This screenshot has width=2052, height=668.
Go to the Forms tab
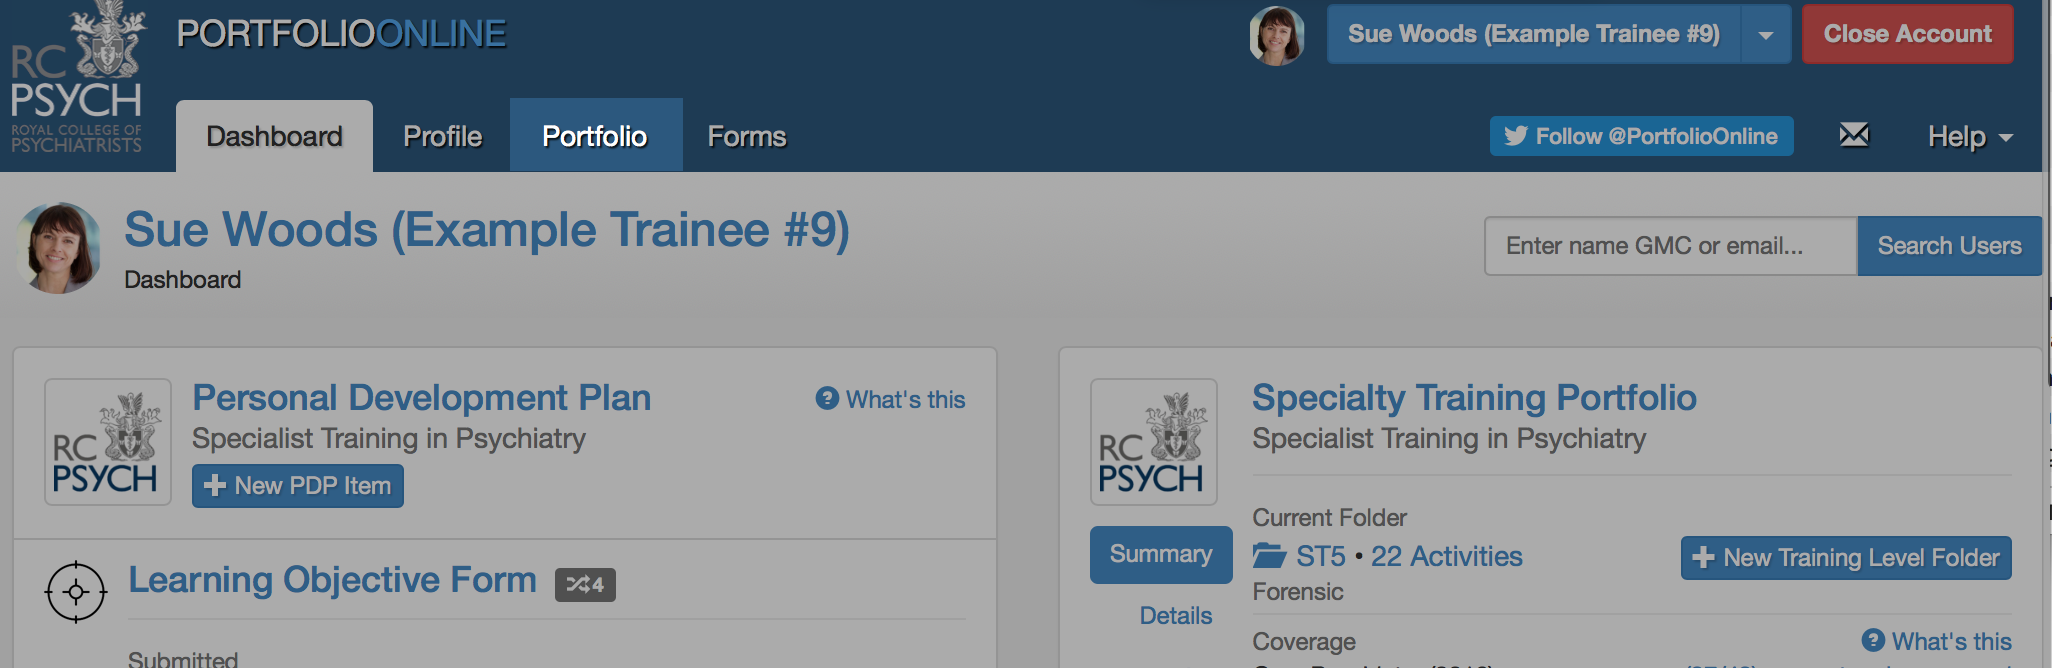(746, 136)
